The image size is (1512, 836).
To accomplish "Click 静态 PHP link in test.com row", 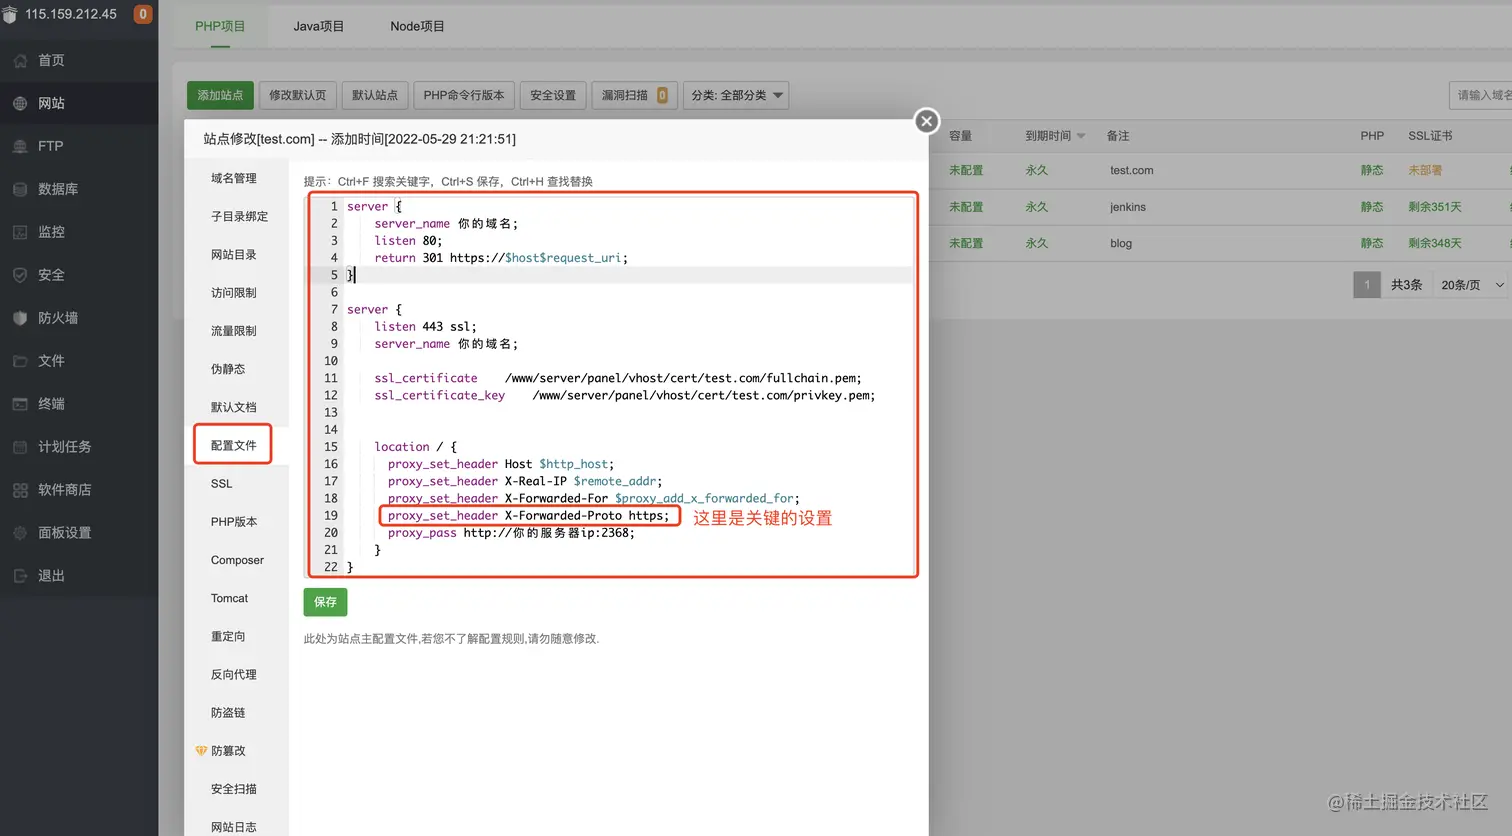I will pos(1372,171).
